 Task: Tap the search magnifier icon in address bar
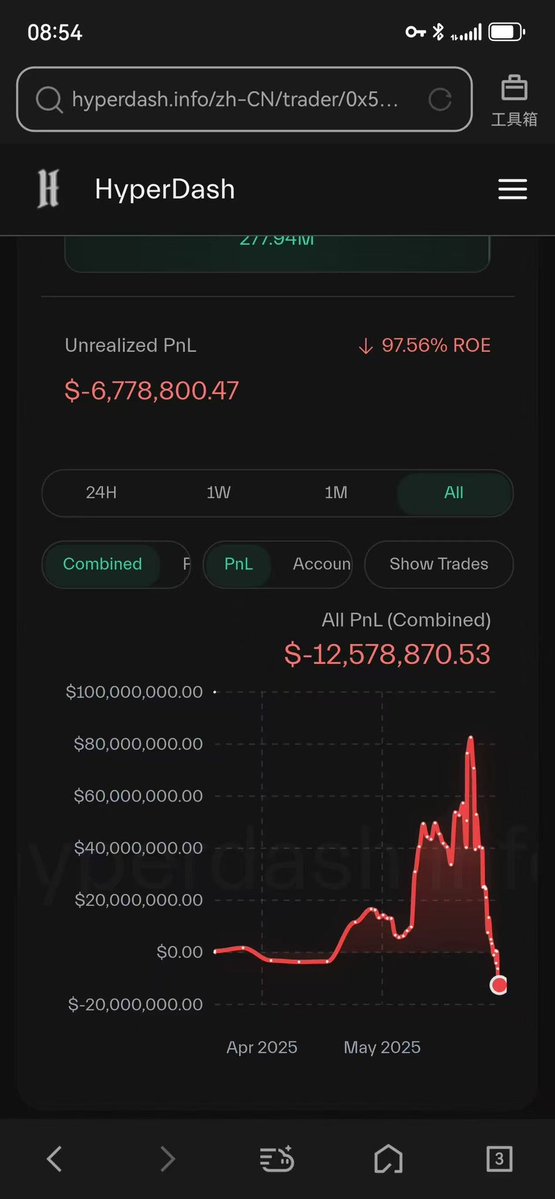click(x=49, y=99)
